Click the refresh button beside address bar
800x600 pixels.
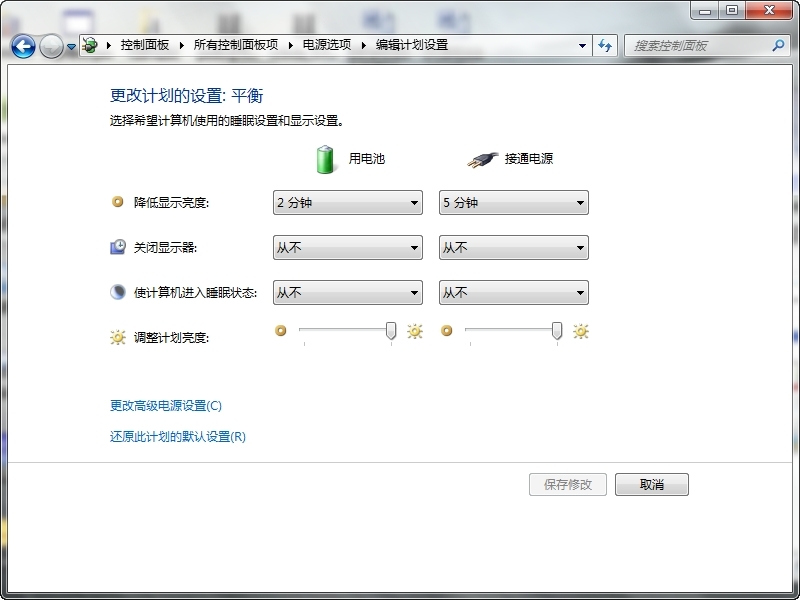pyautogui.click(x=605, y=45)
